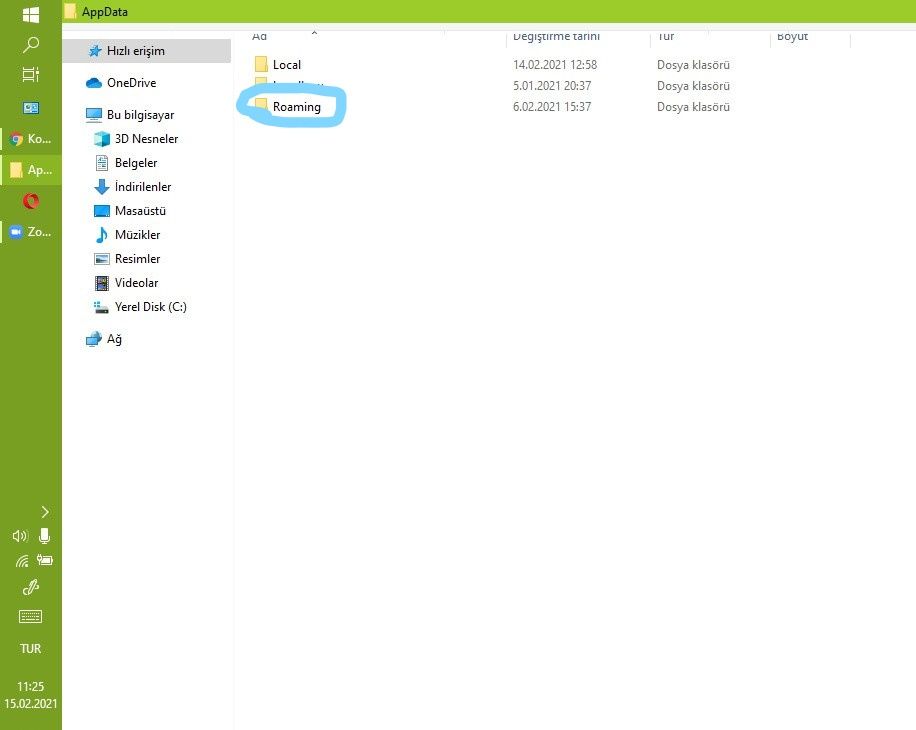Click Dosya klasörü type in Roaming row

pyautogui.click(x=693, y=107)
